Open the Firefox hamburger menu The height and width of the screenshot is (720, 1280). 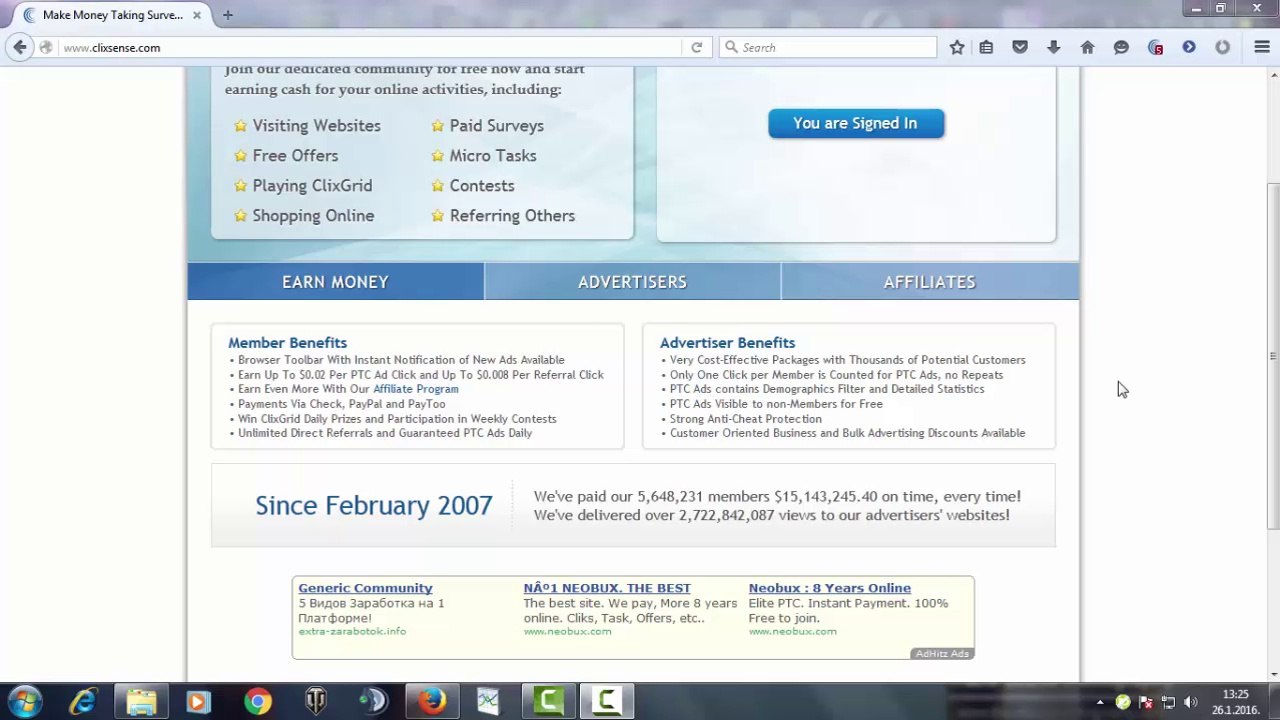(x=1262, y=47)
